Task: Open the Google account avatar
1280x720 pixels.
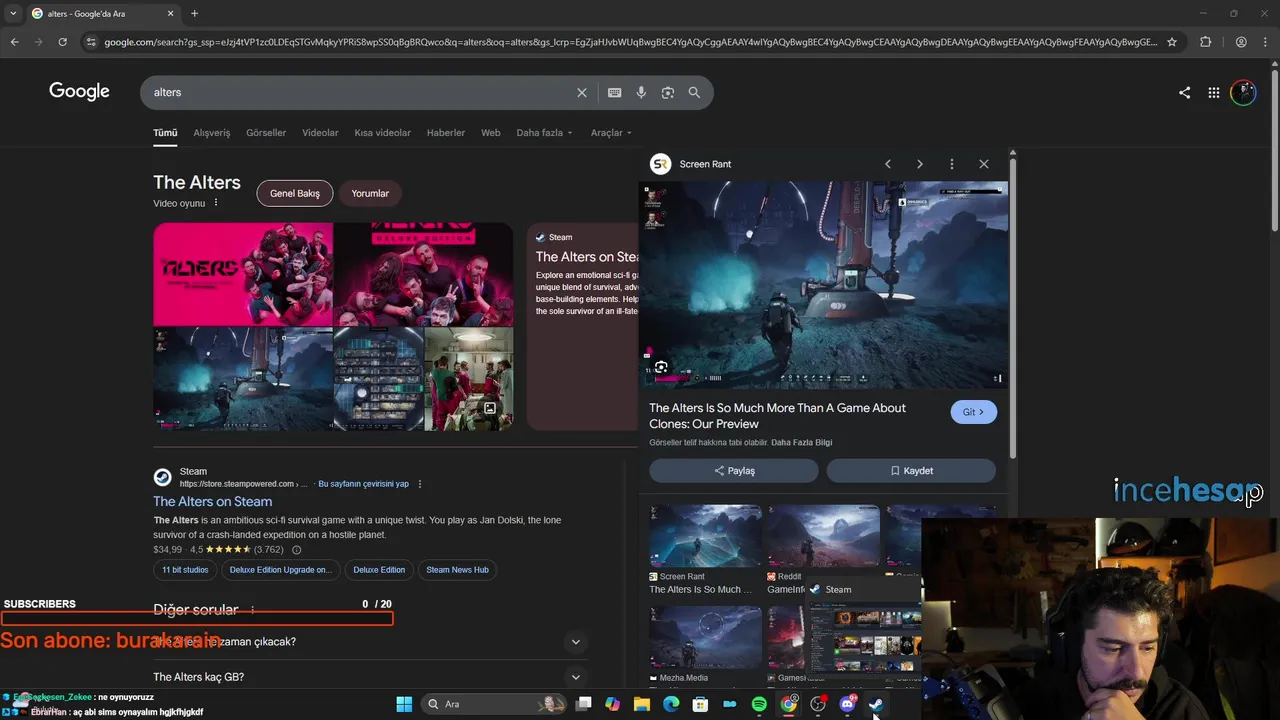Action: coord(1243,92)
